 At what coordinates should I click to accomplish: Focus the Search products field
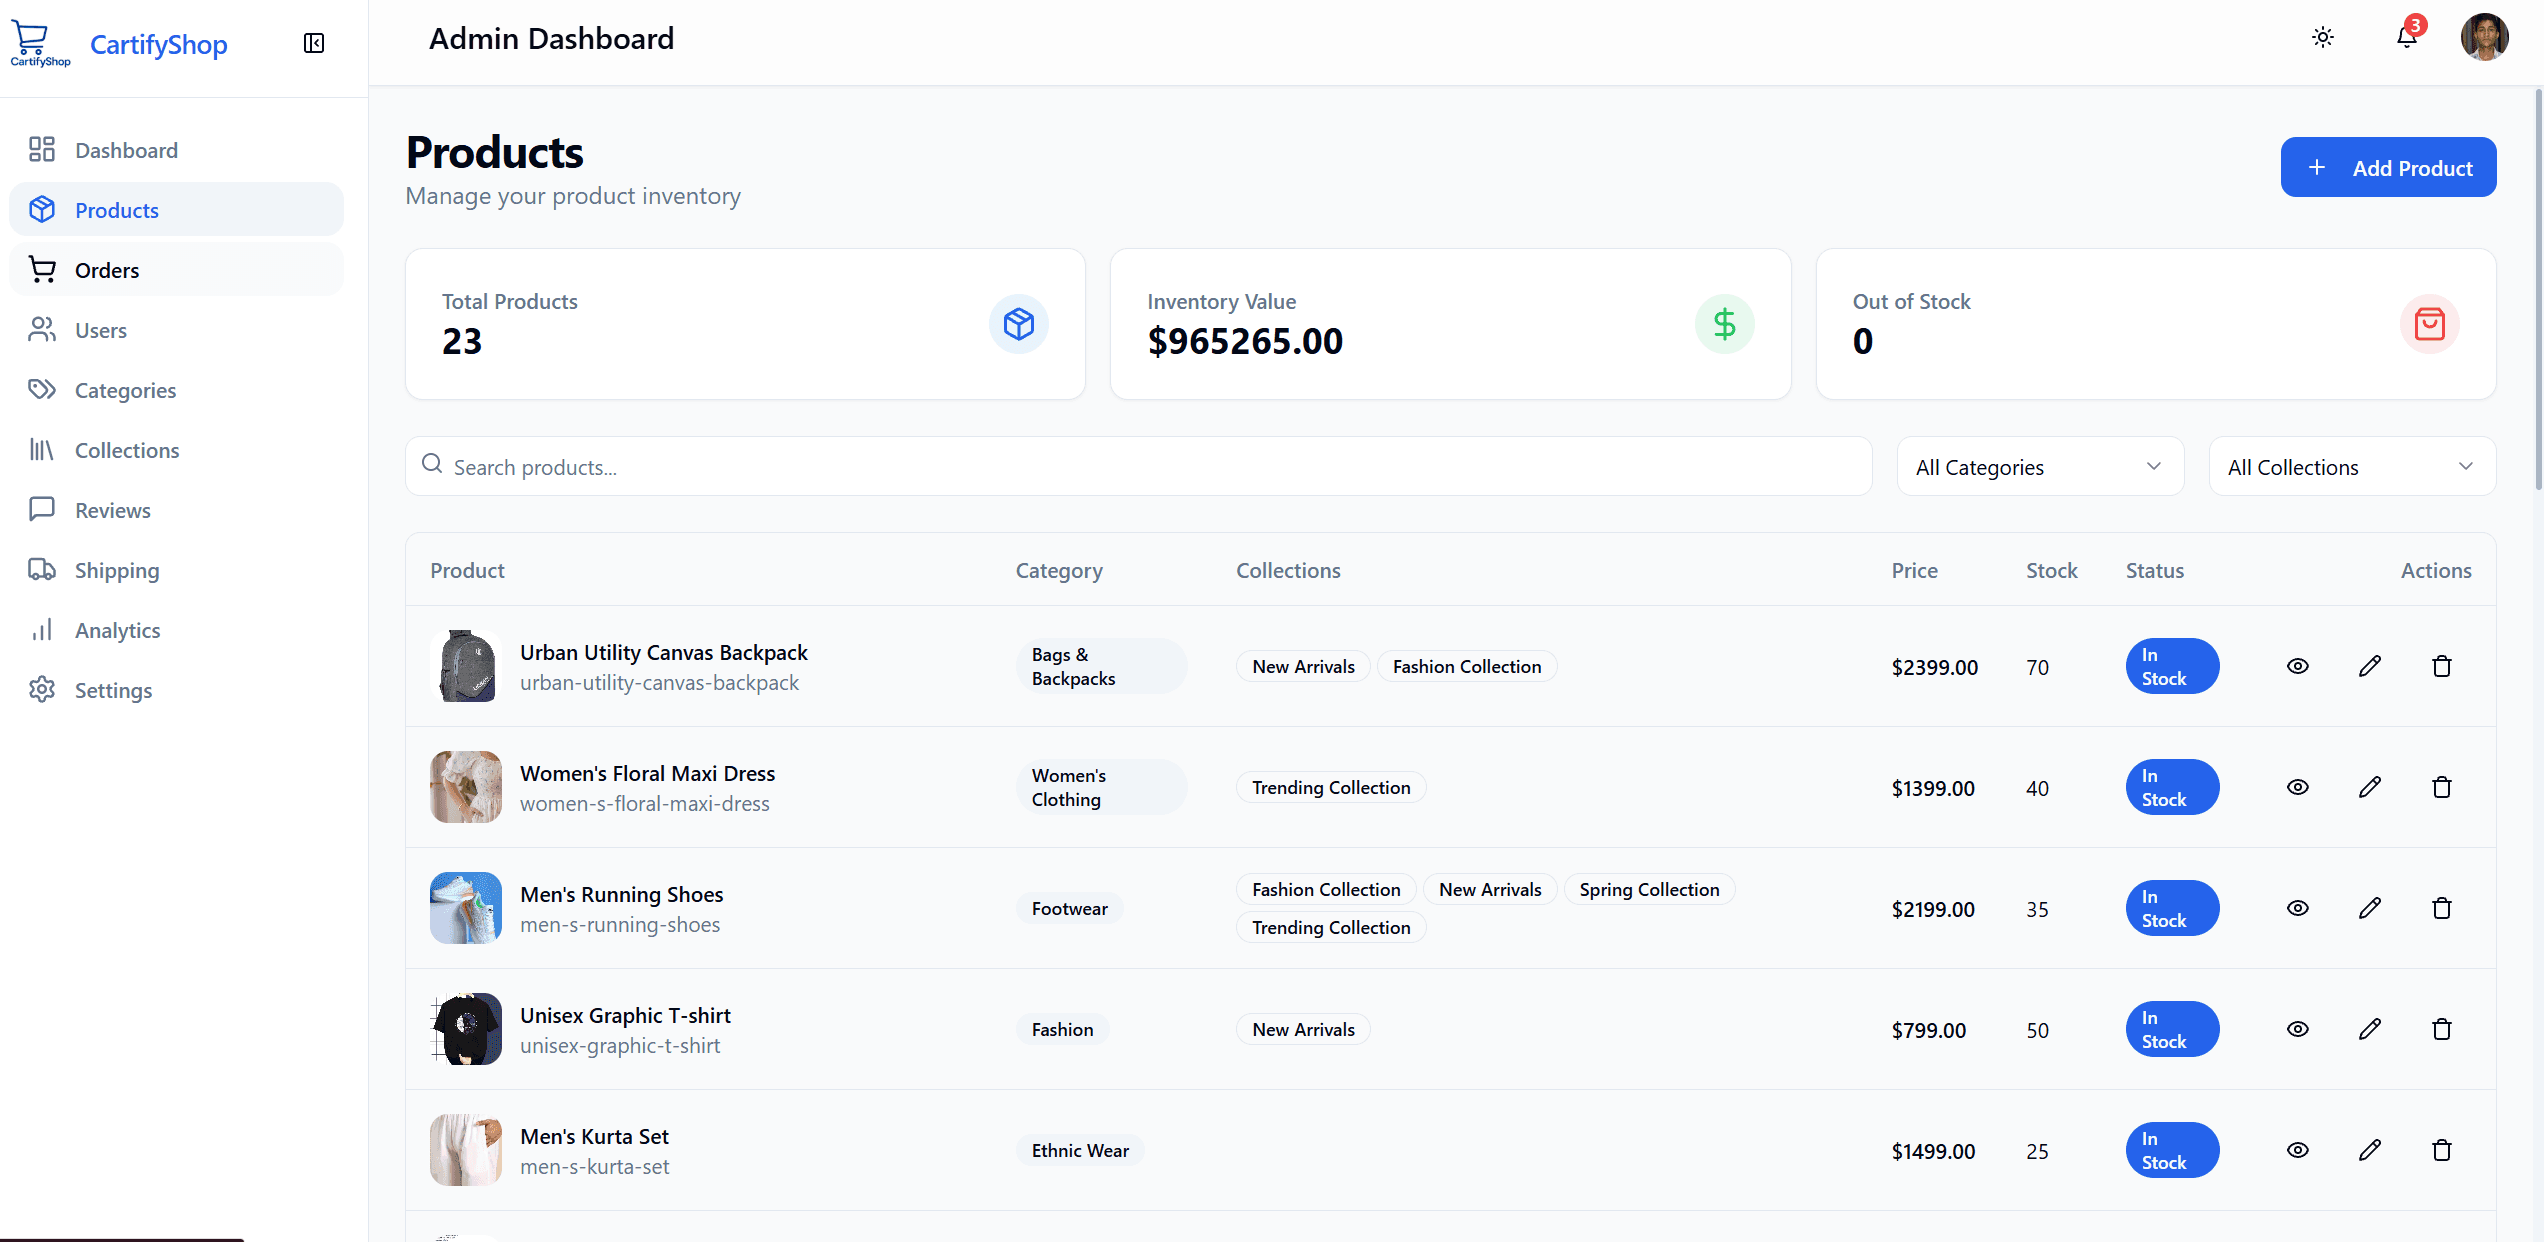pos(1138,467)
